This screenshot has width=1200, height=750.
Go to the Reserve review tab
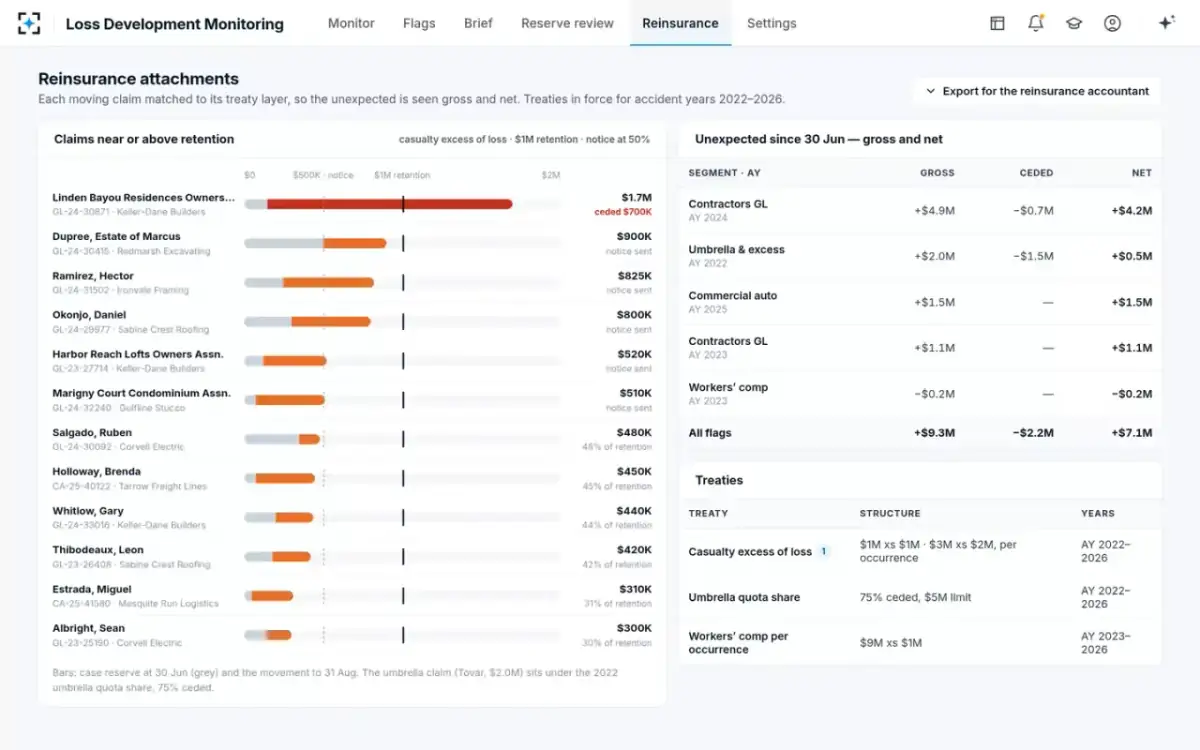[x=567, y=23]
